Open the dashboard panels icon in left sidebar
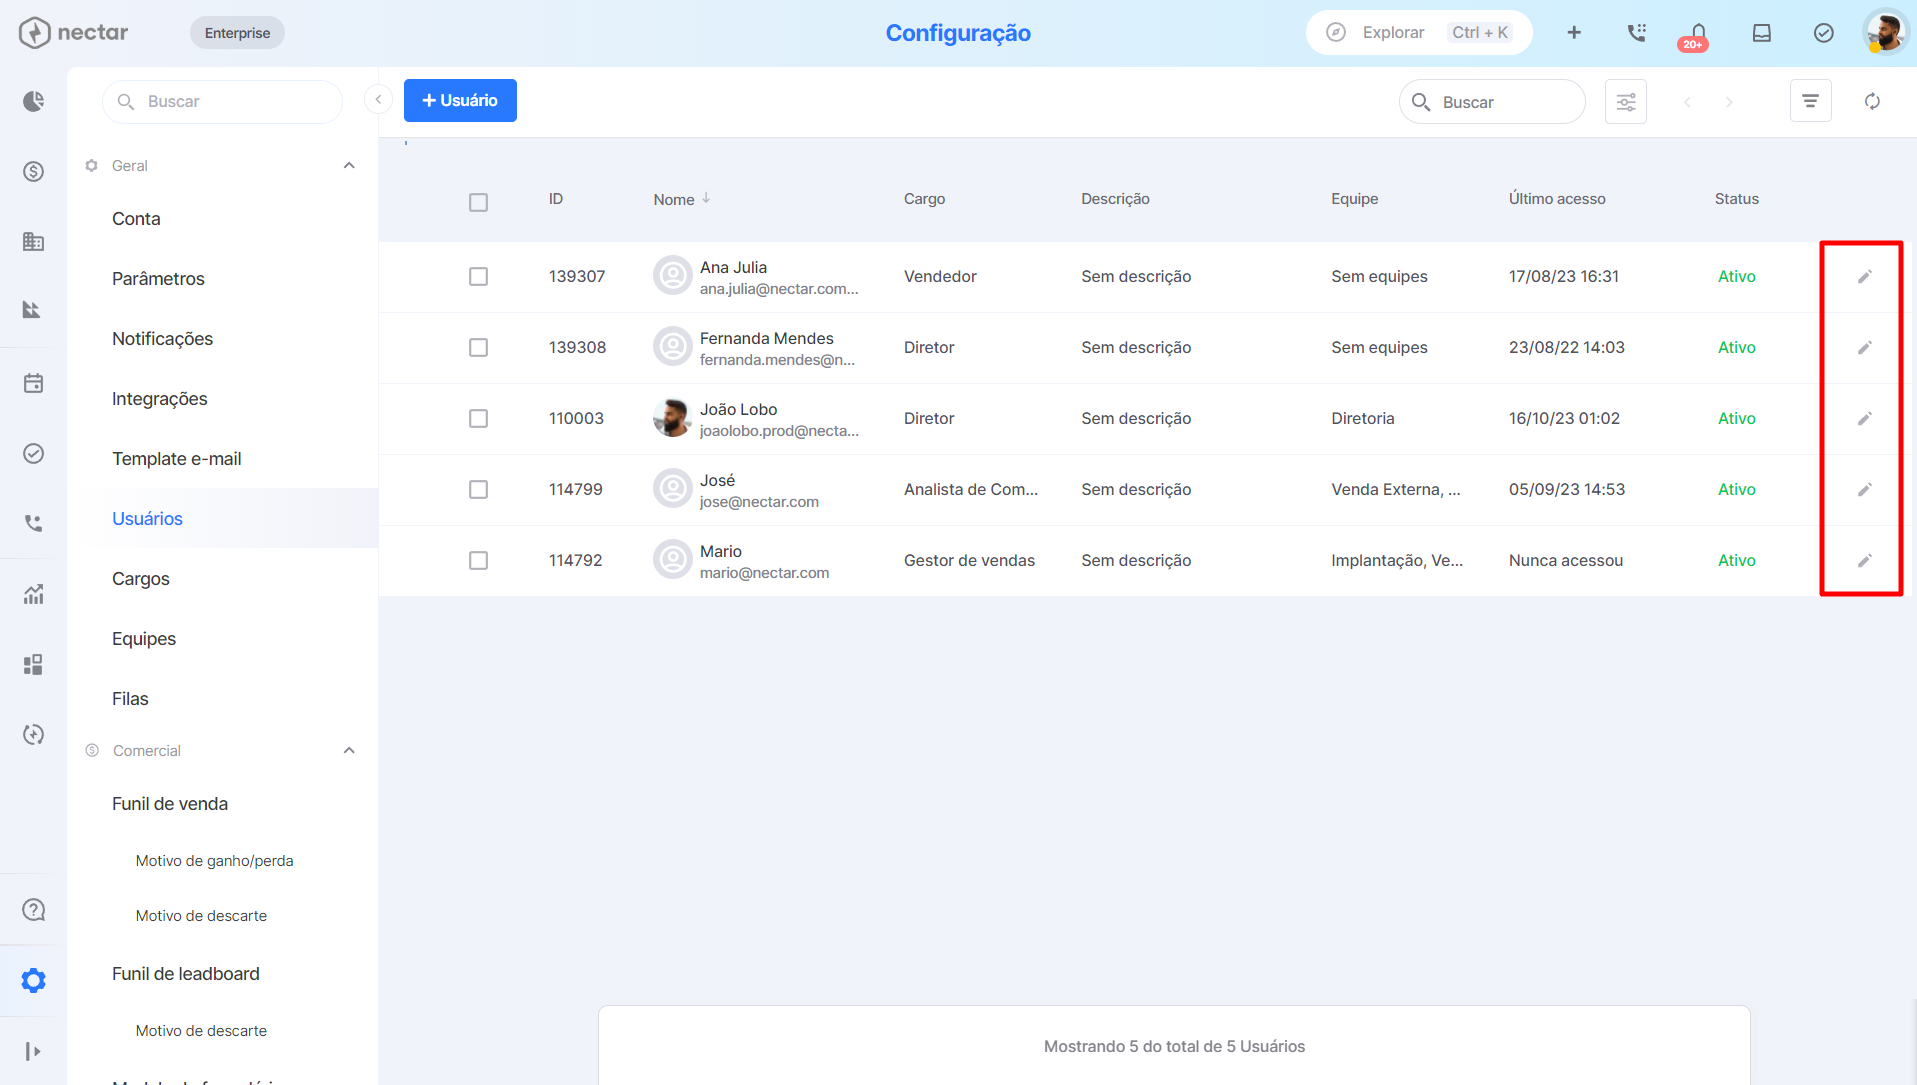Screen dimensions: 1917x1085 (33, 664)
